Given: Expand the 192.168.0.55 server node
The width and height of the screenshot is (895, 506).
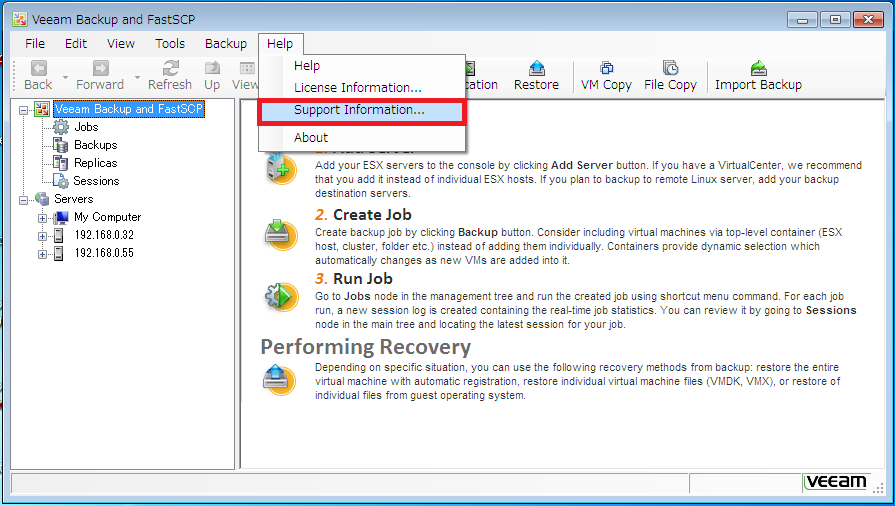Looking at the screenshot, I should [x=42, y=254].
